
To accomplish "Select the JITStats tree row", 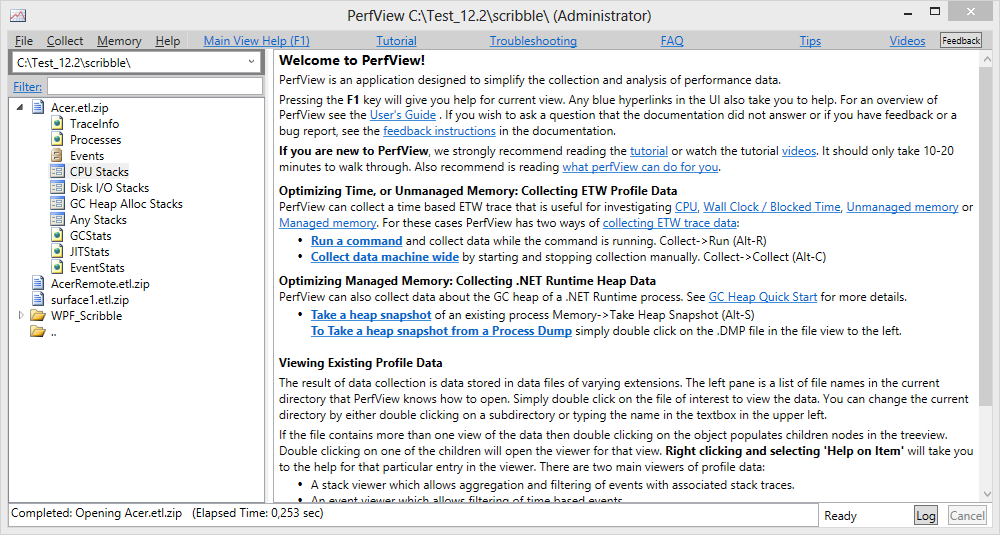I will click(x=89, y=251).
